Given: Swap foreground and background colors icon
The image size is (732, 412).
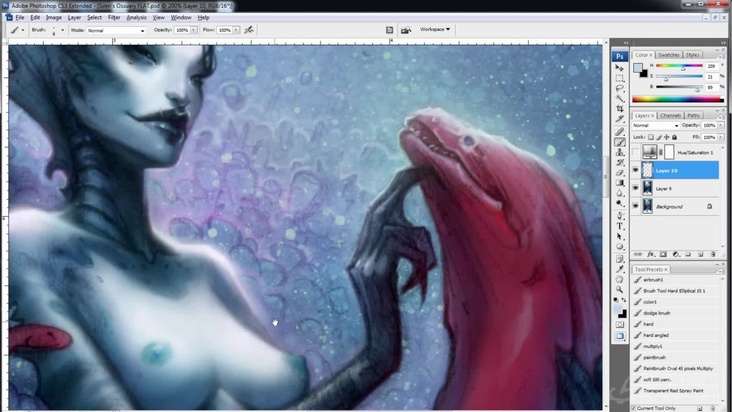Looking at the screenshot, I should [x=624, y=300].
